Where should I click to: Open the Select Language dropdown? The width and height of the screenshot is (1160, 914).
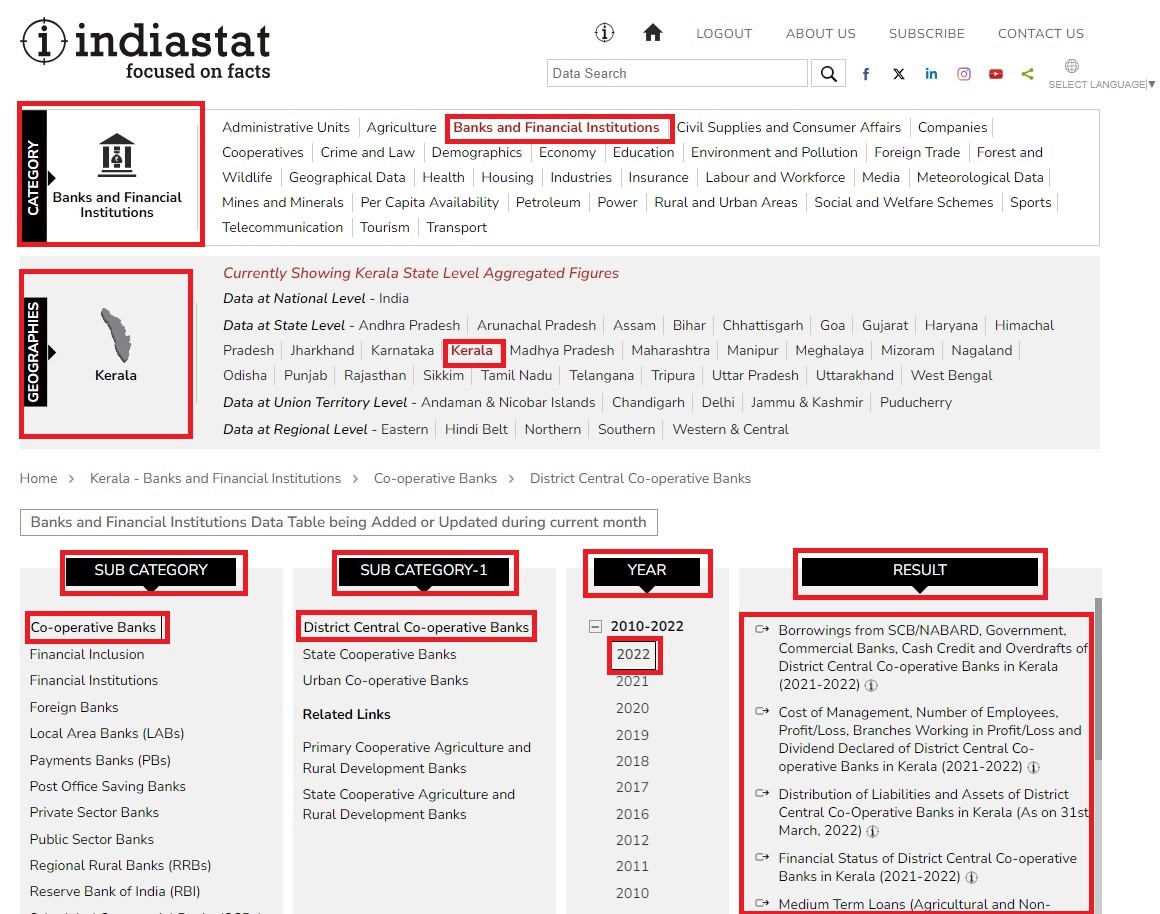click(1100, 84)
